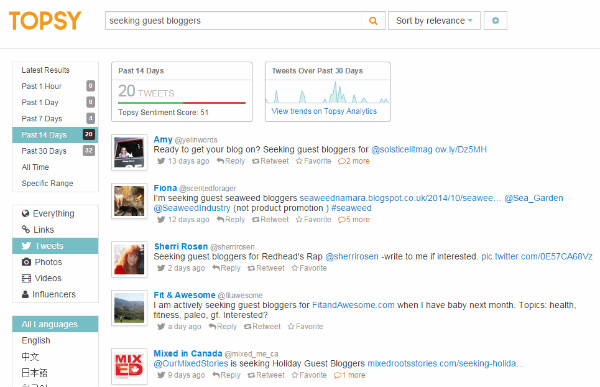Open the FitandAwesome.com link
The height and width of the screenshot is (387, 600).
point(353,305)
